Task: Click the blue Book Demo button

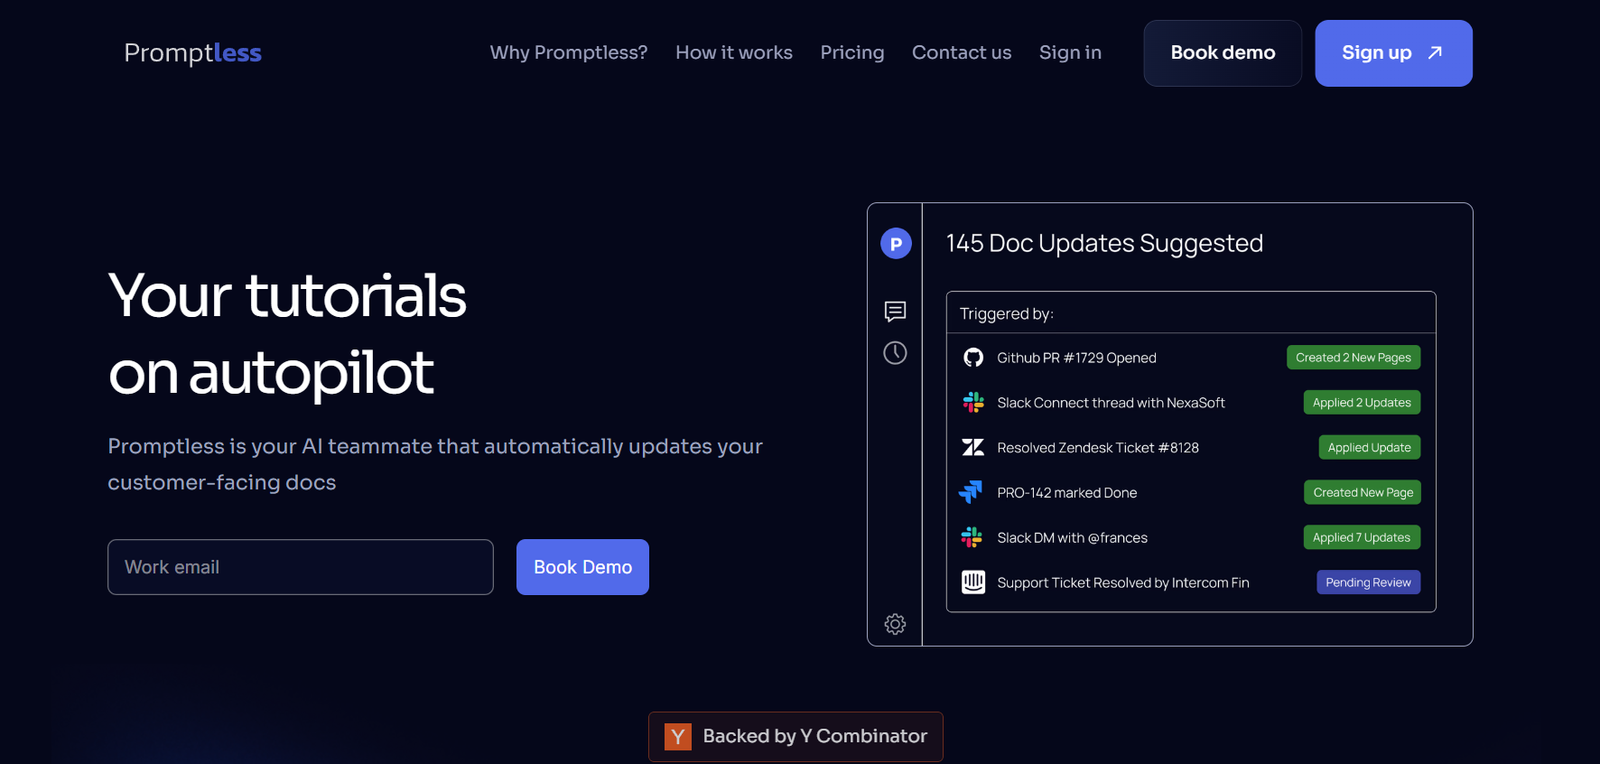Action: (x=582, y=567)
